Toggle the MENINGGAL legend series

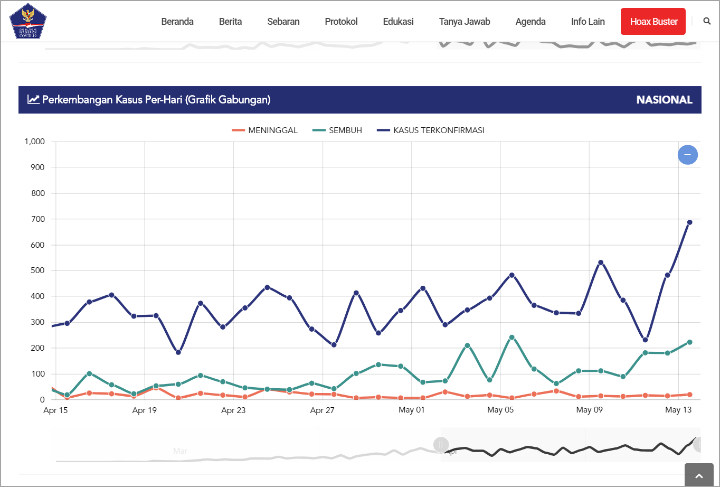[264, 130]
